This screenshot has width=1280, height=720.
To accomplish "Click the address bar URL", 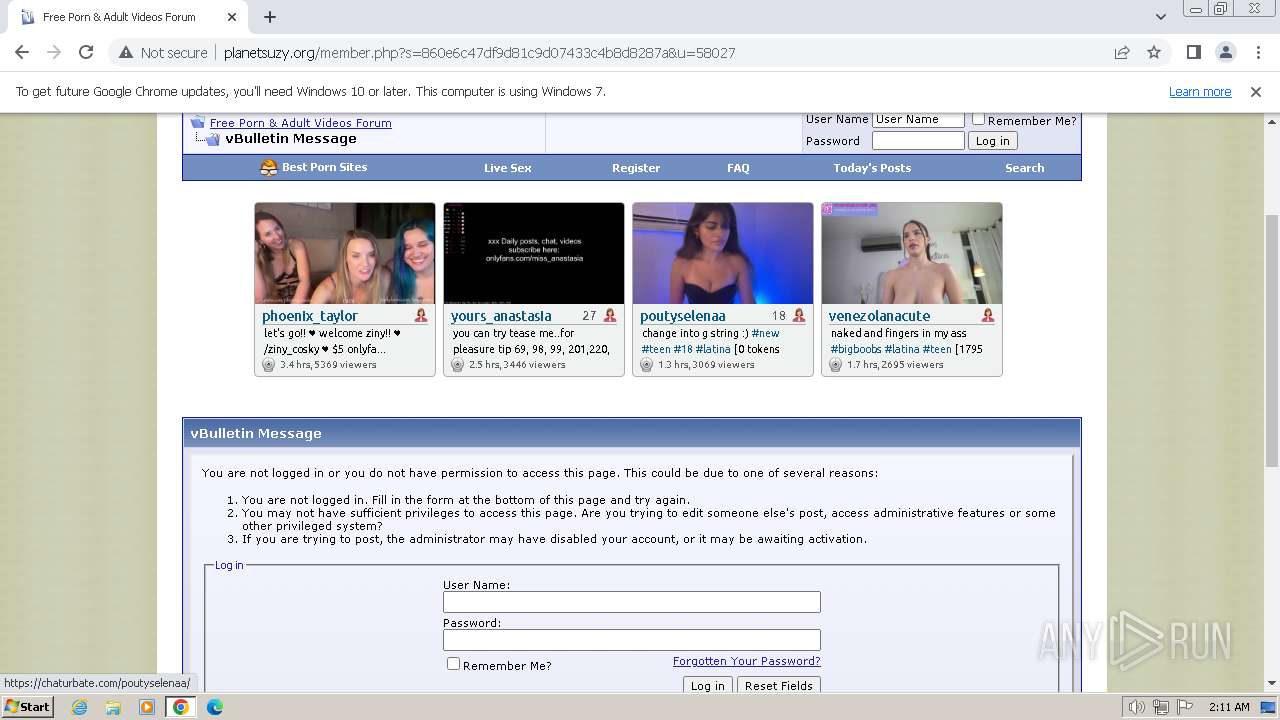I will pos(480,53).
